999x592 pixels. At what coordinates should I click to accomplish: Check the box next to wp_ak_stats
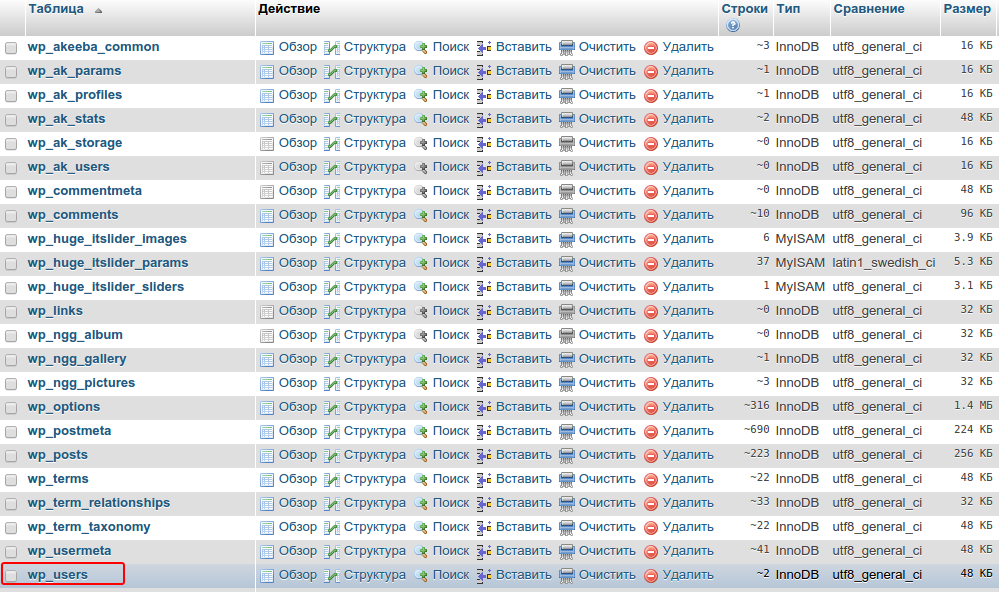click(11, 119)
